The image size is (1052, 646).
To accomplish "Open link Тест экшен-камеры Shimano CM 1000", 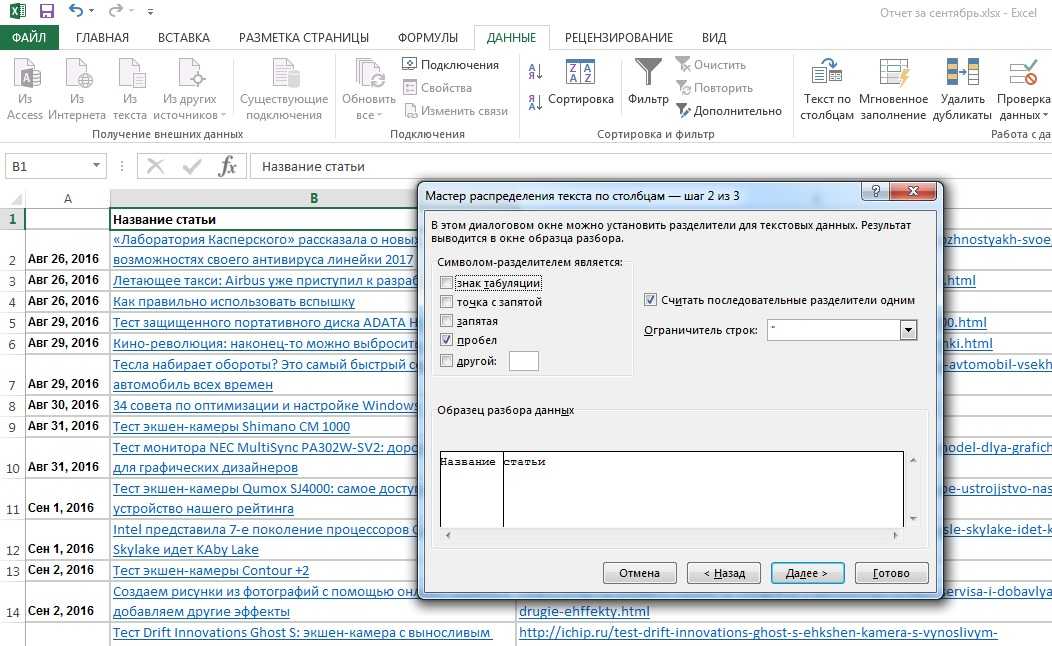I will tap(231, 427).
